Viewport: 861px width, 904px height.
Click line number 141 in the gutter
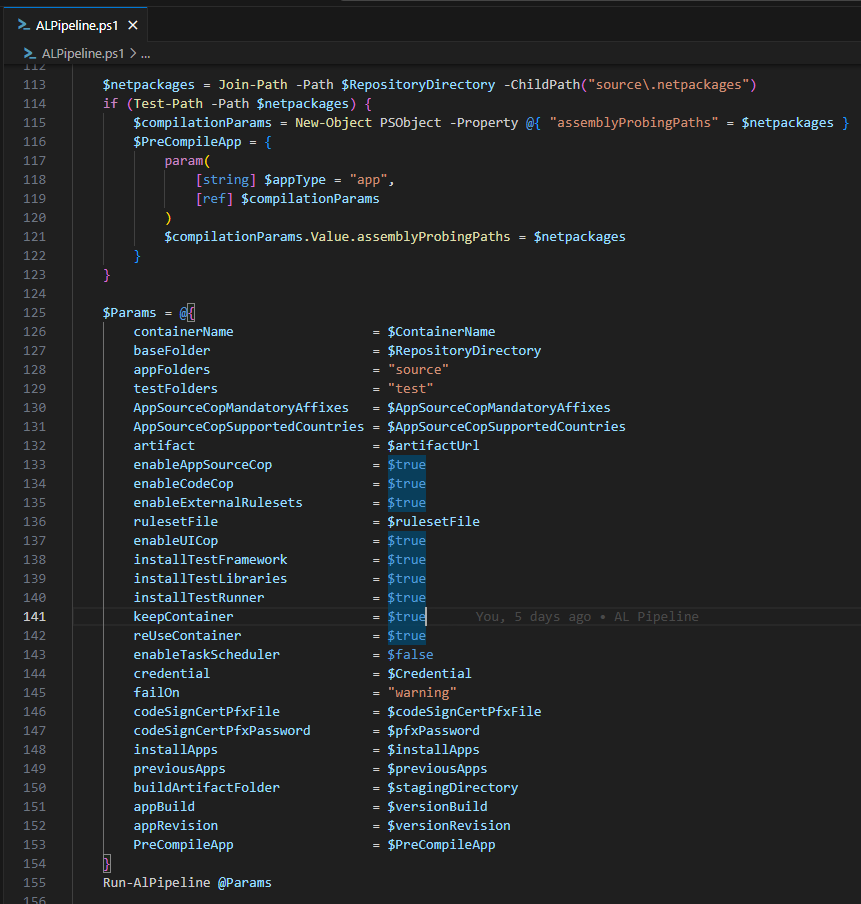click(34, 616)
